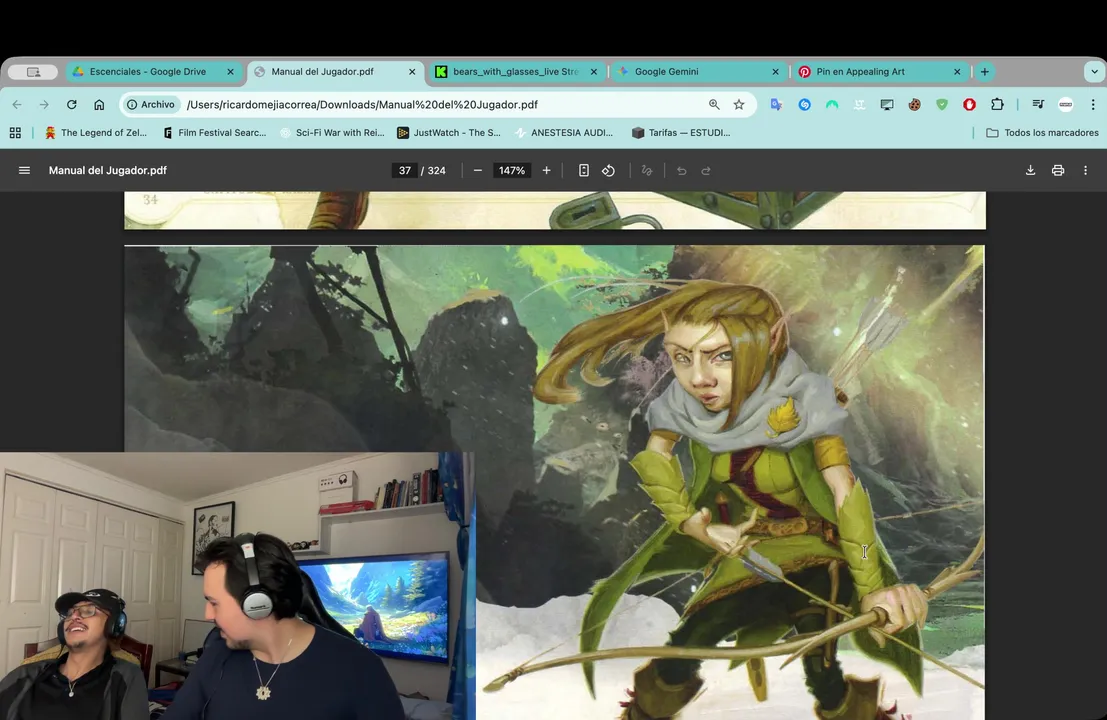Screen dimensions: 1107x720
Task: Go forward in browser history
Action: pos(44,104)
